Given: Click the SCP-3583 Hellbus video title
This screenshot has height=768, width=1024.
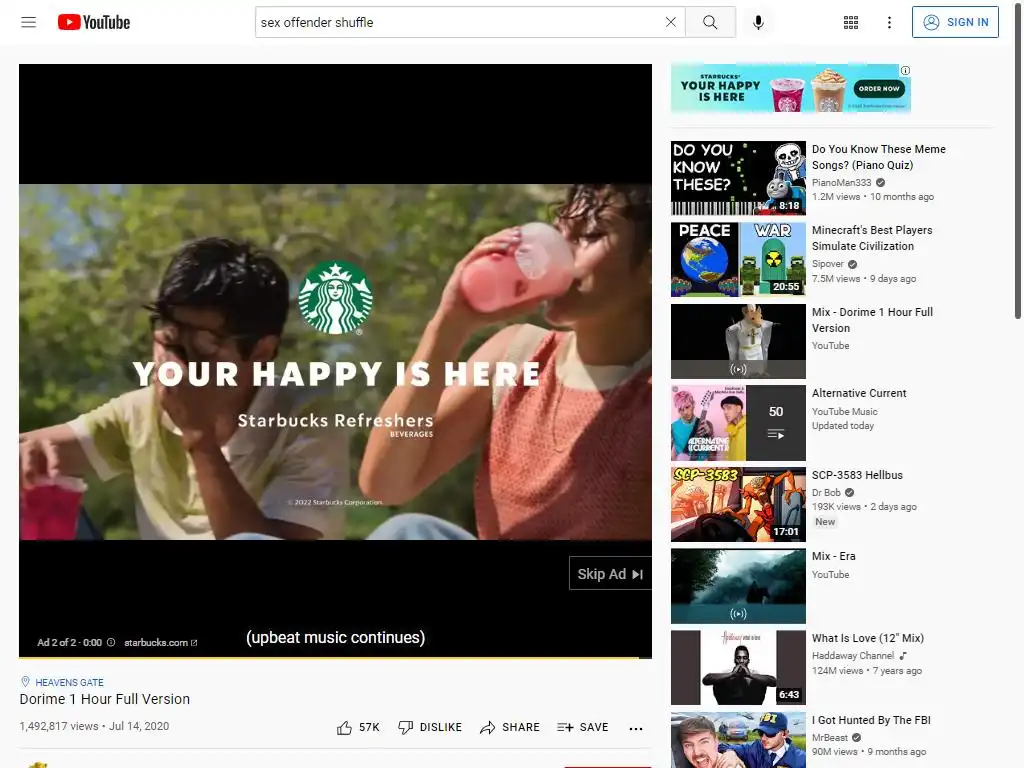Looking at the screenshot, I should click(857, 475).
